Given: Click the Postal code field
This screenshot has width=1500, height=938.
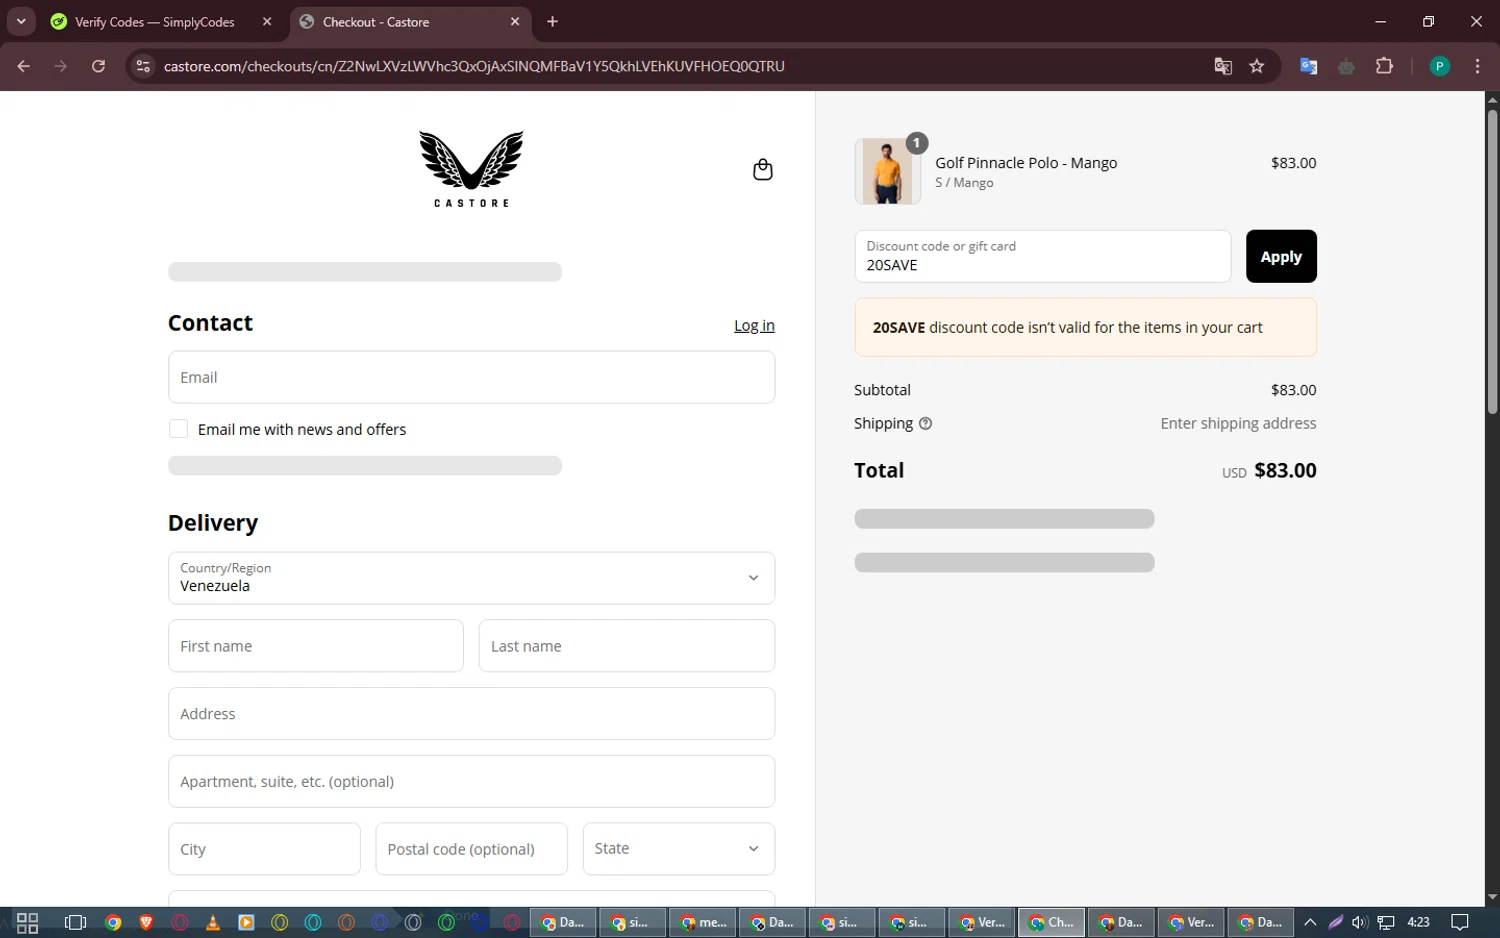Looking at the screenshot, I should pos(471,849).
